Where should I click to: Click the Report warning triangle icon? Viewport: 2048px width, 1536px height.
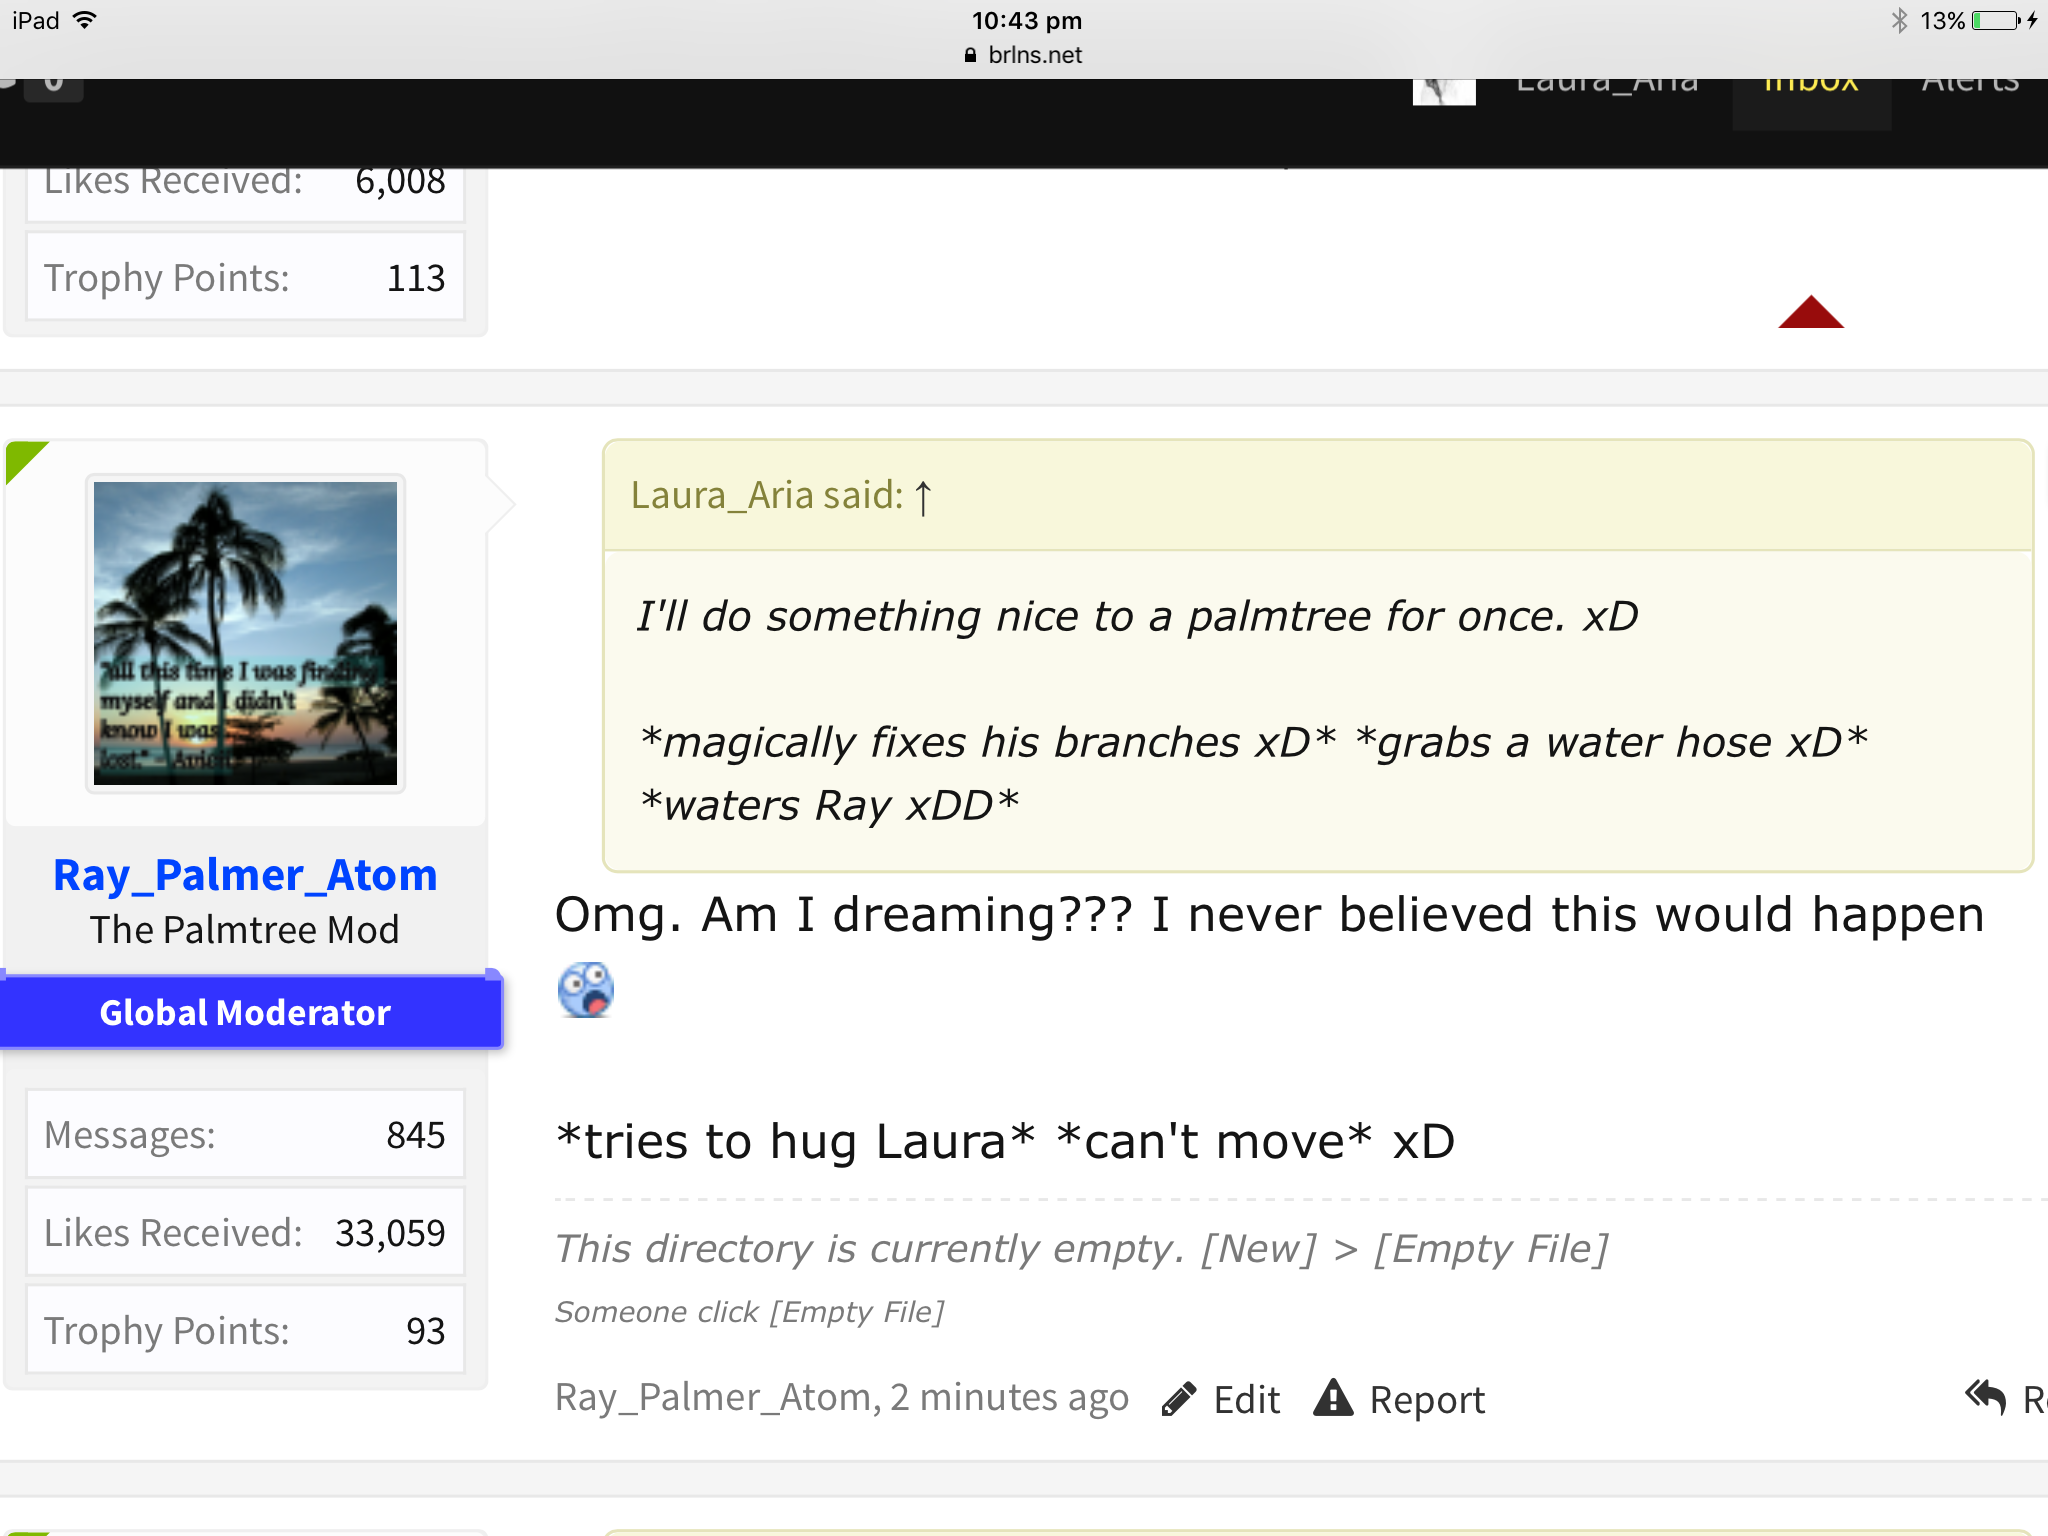(1333, 1398)
